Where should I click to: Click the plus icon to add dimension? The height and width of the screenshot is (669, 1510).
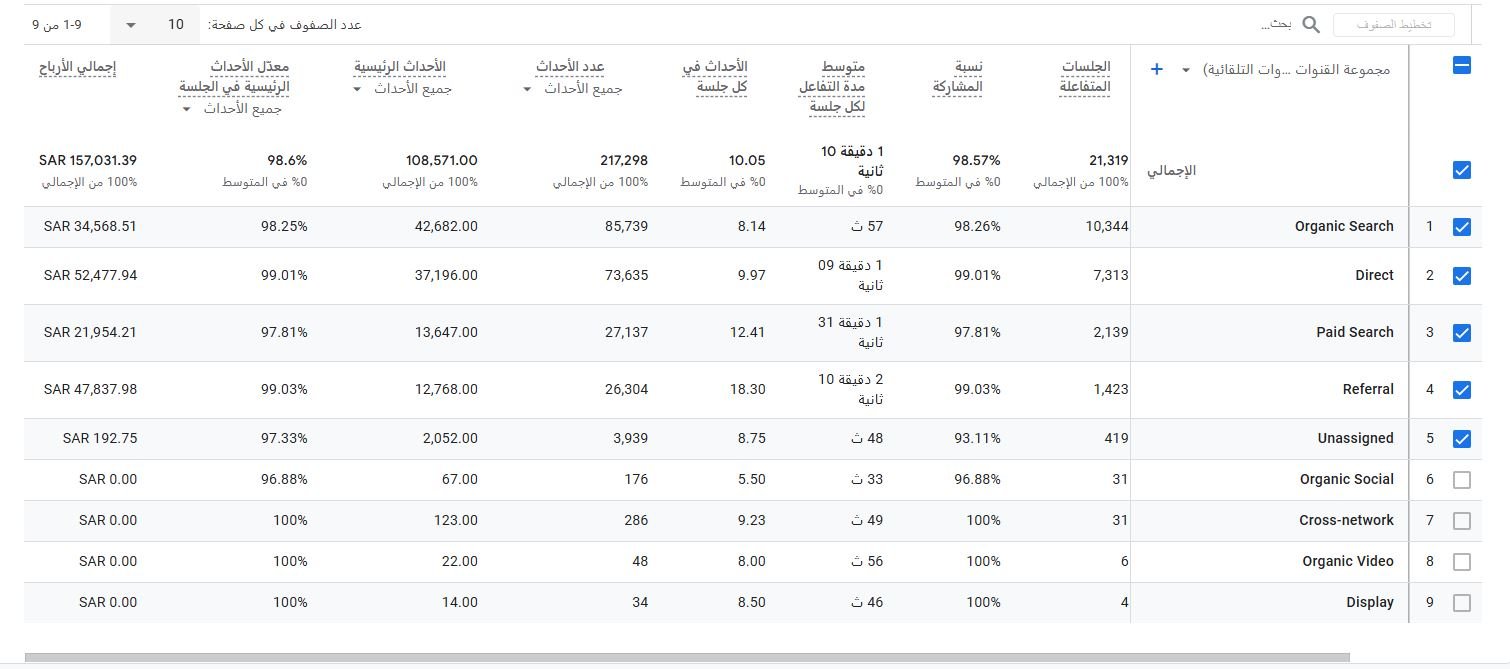pos(1157,70)
